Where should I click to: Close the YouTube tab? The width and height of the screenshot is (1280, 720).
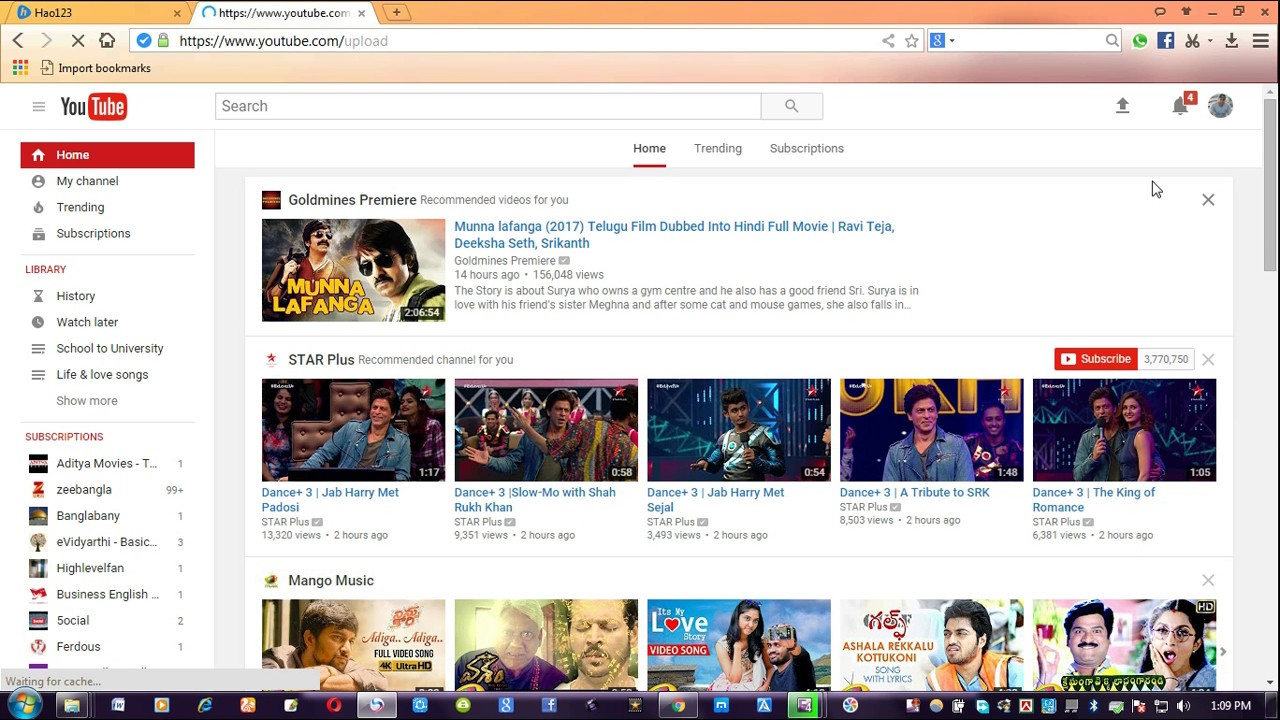[x=361, y=13]
